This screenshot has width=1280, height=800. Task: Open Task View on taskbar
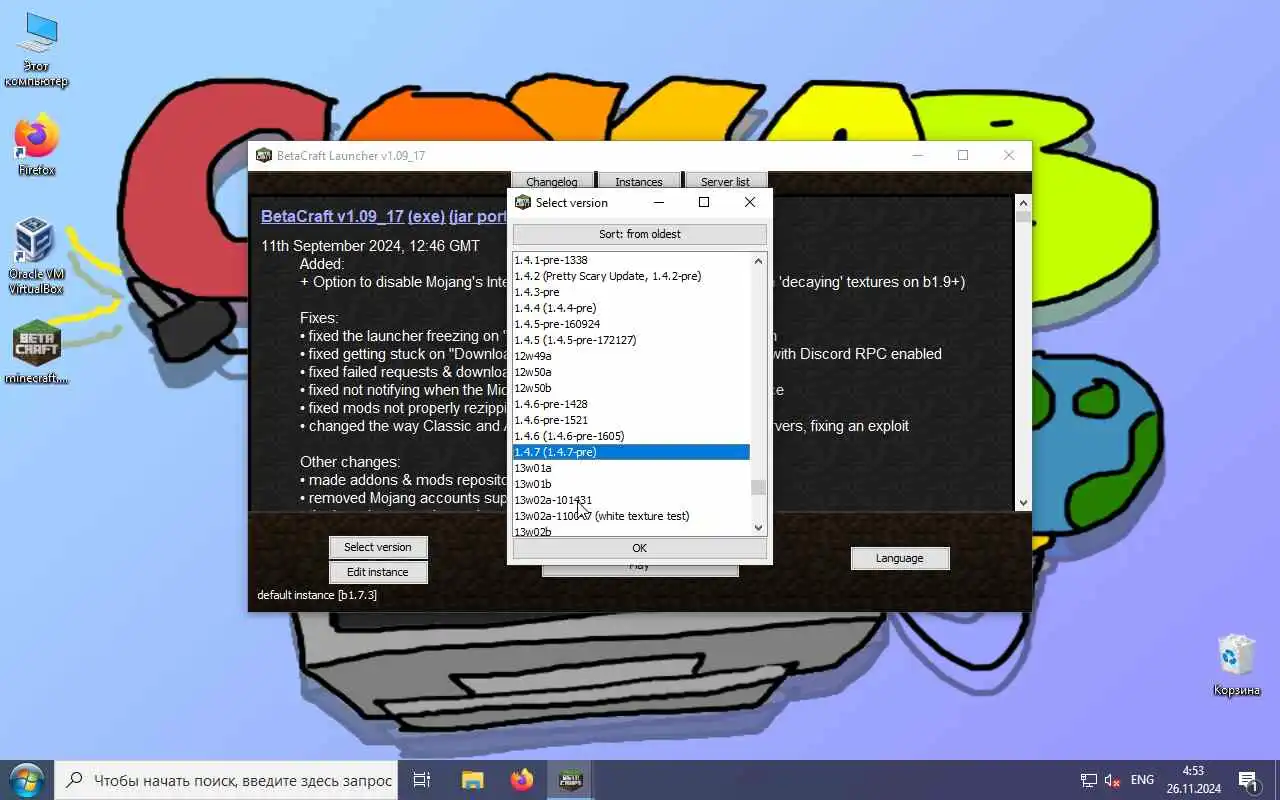422,780
